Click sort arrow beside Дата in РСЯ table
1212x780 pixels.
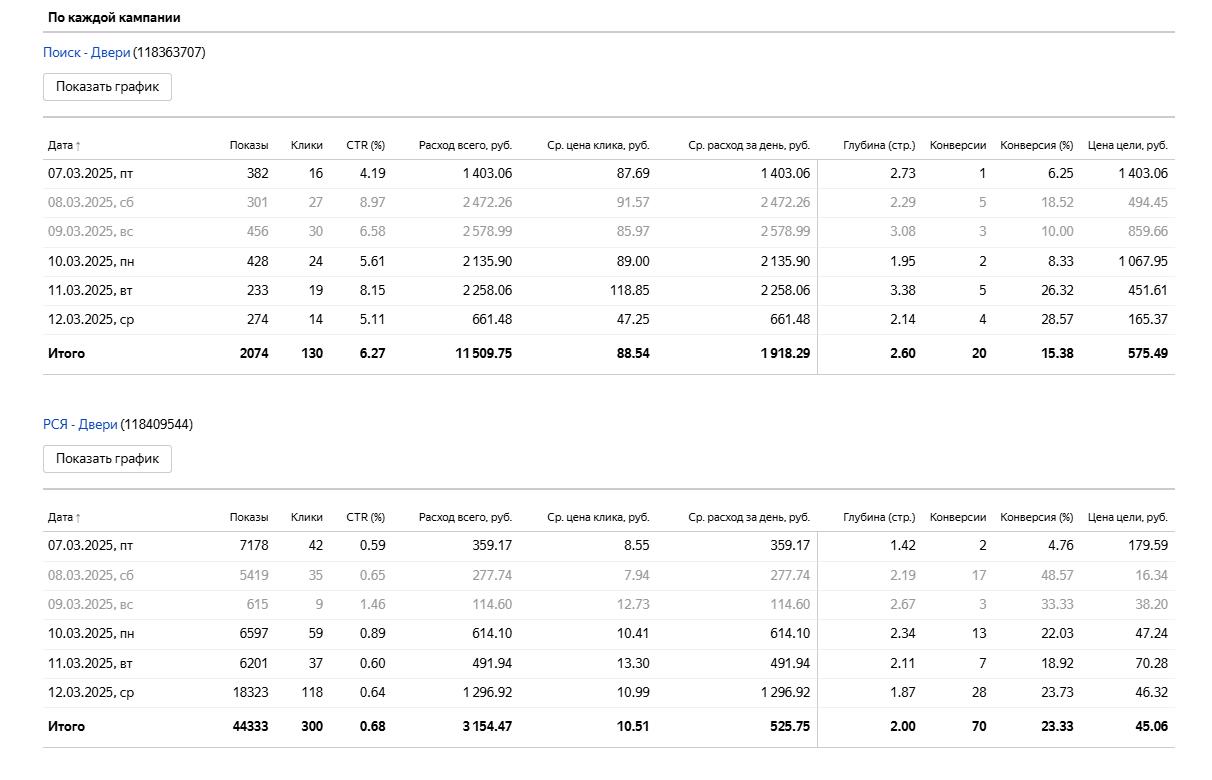(78, 518)
